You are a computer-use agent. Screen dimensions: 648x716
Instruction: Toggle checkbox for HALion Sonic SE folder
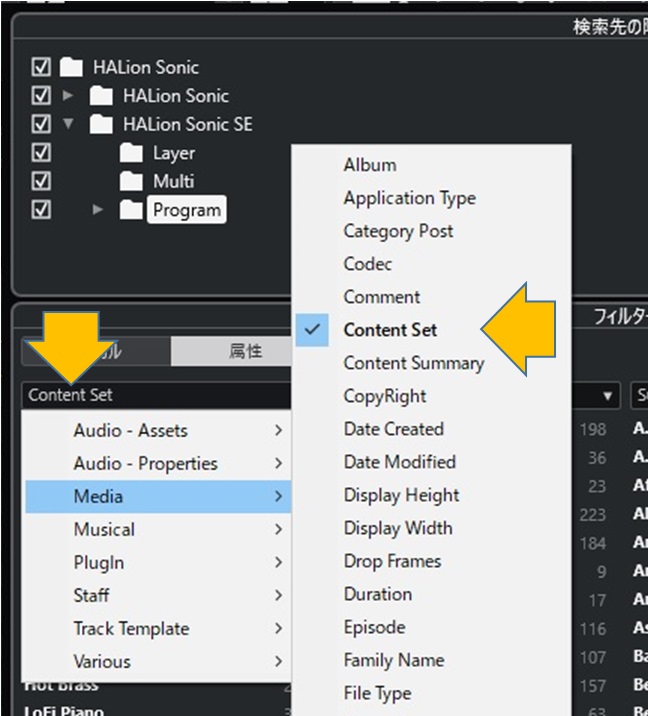click(41, 124)
